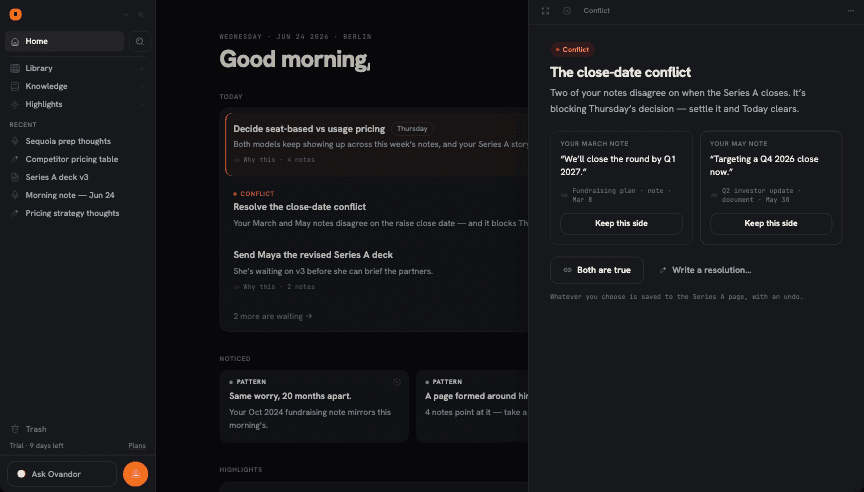Image resolution: width=864 pixels, height=492 pixels.
Task: Open pattern card Same worry, 20 months apart
Action: click(314, 406)
